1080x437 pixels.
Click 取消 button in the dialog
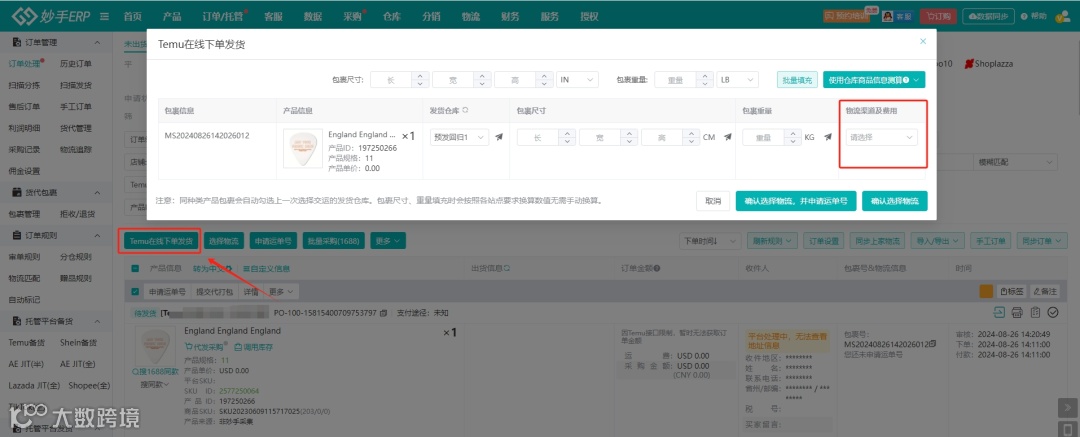click(713, 201)
